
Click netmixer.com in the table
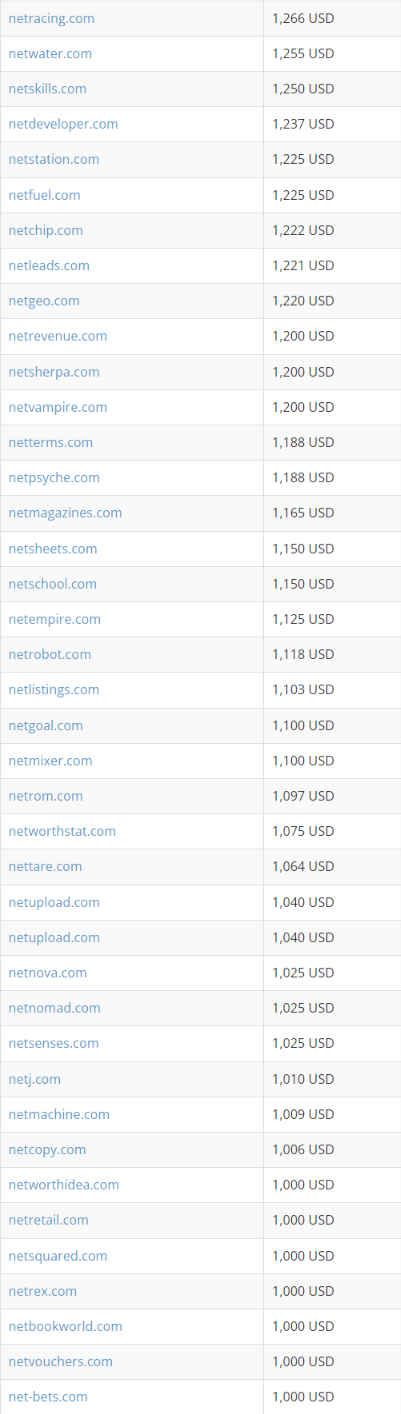50,760
